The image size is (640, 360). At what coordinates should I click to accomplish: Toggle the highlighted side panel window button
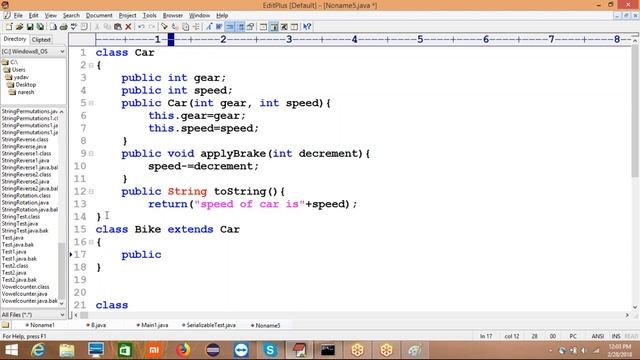pos(274,27)
